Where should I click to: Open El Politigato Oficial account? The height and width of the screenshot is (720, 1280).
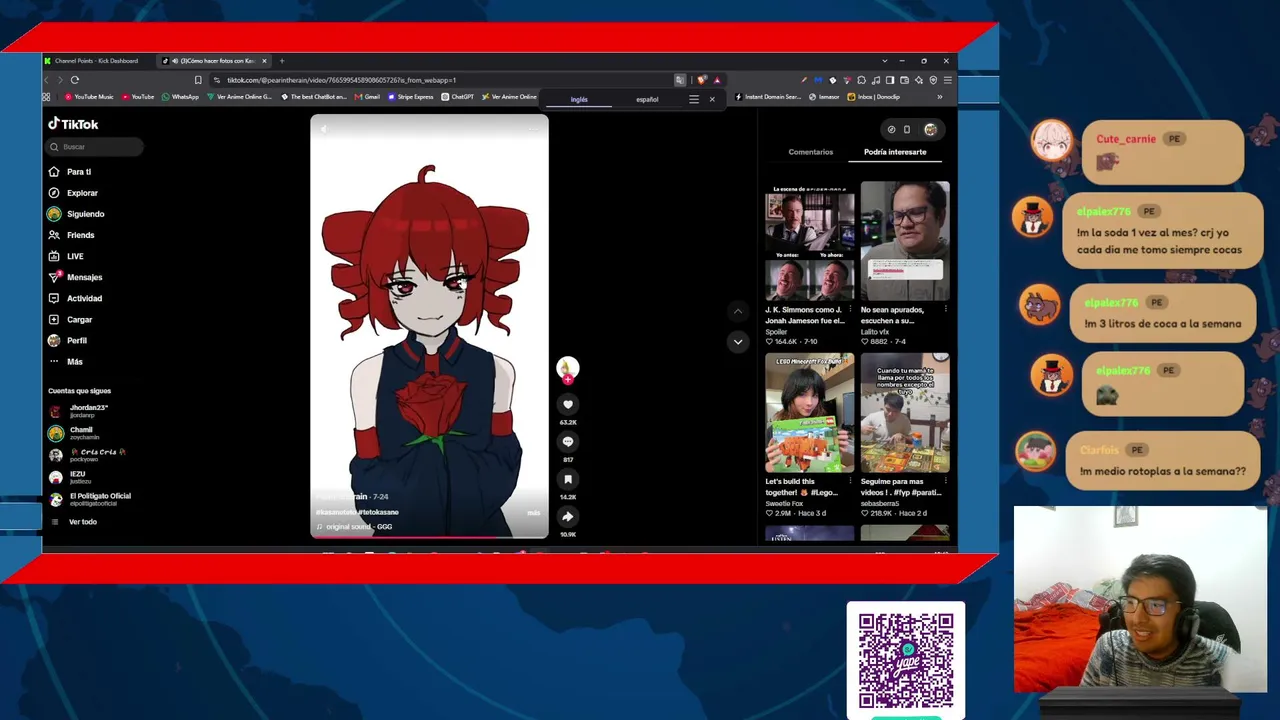pos(90,499)
